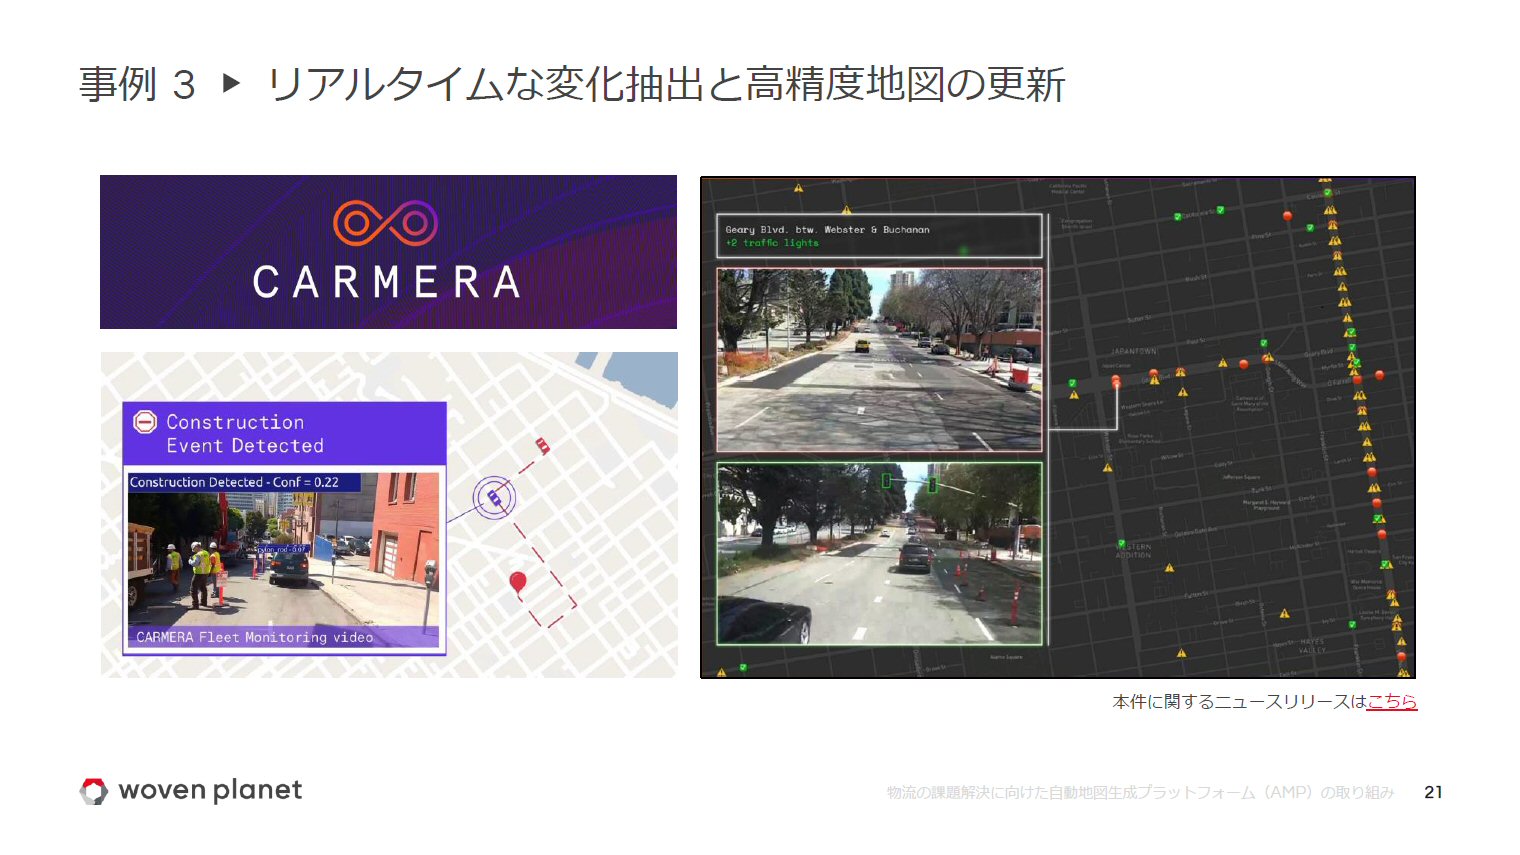This screenshot has height=855, width=1520.
Task: Open the lower street view photo with traffic lights
Action: pos(879,553)
